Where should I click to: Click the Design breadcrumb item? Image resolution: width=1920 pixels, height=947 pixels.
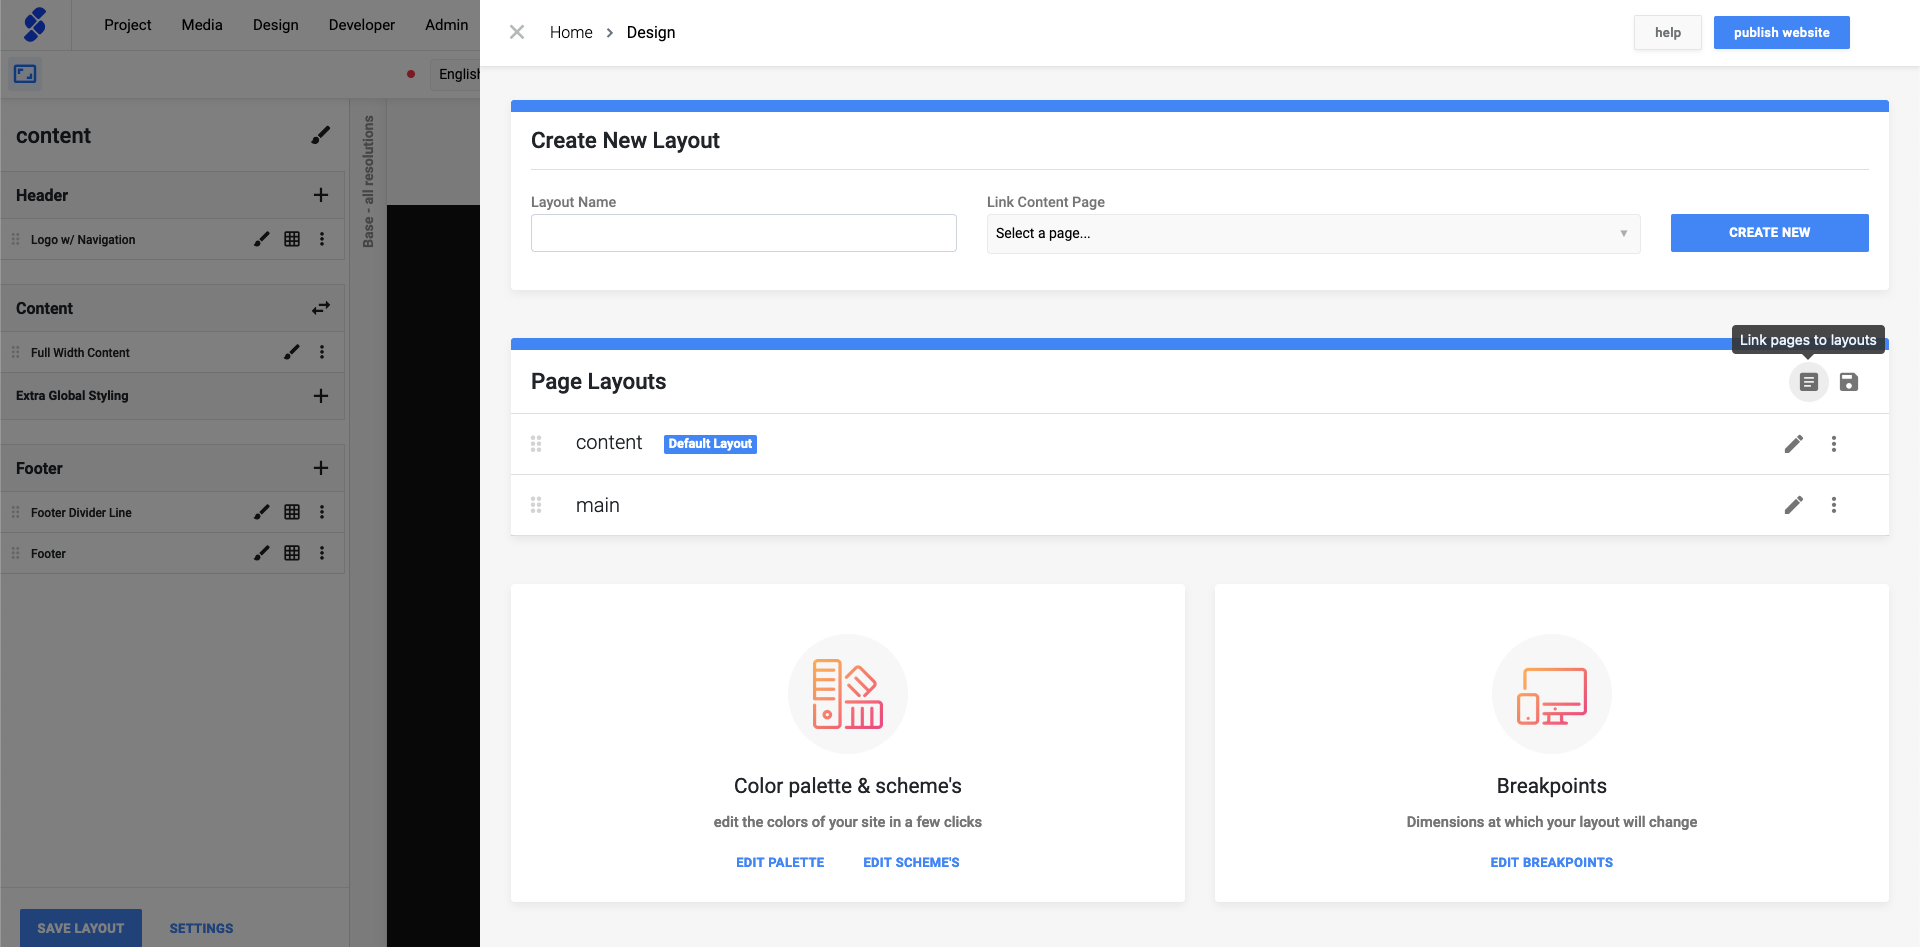click(x=651, y=32)
